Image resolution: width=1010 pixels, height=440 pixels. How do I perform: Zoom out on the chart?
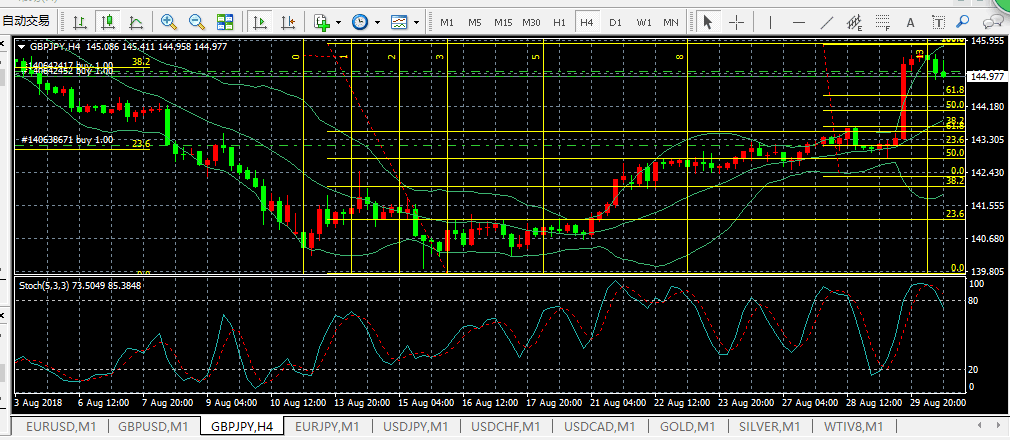196,22
